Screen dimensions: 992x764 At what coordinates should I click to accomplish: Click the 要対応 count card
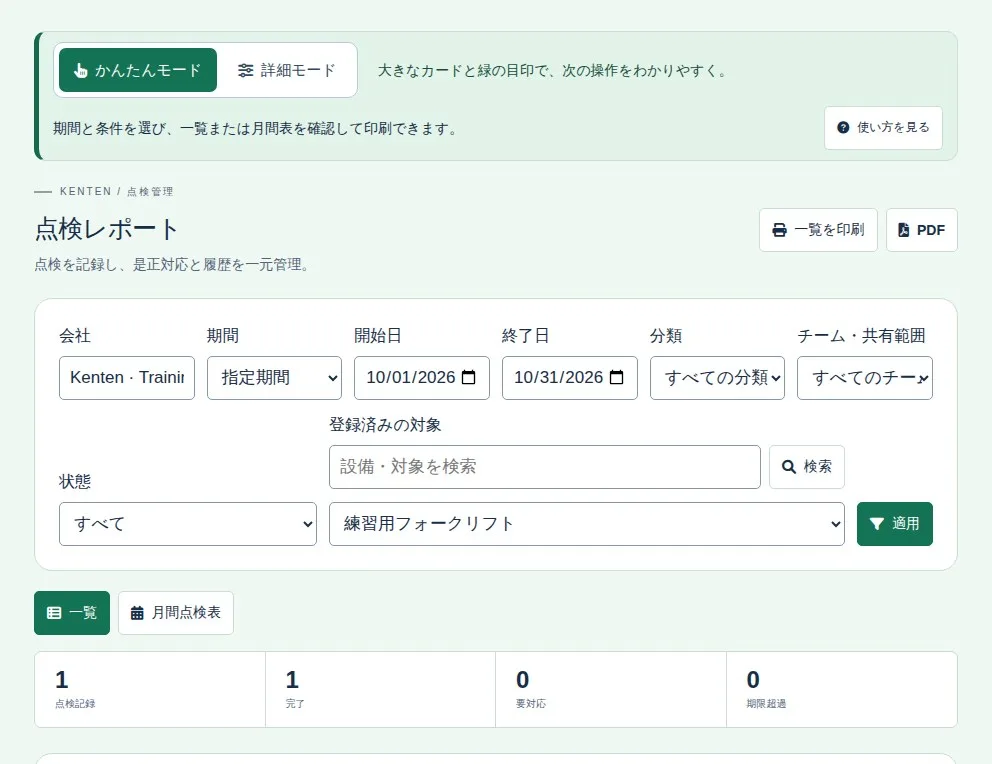[611, 689]
